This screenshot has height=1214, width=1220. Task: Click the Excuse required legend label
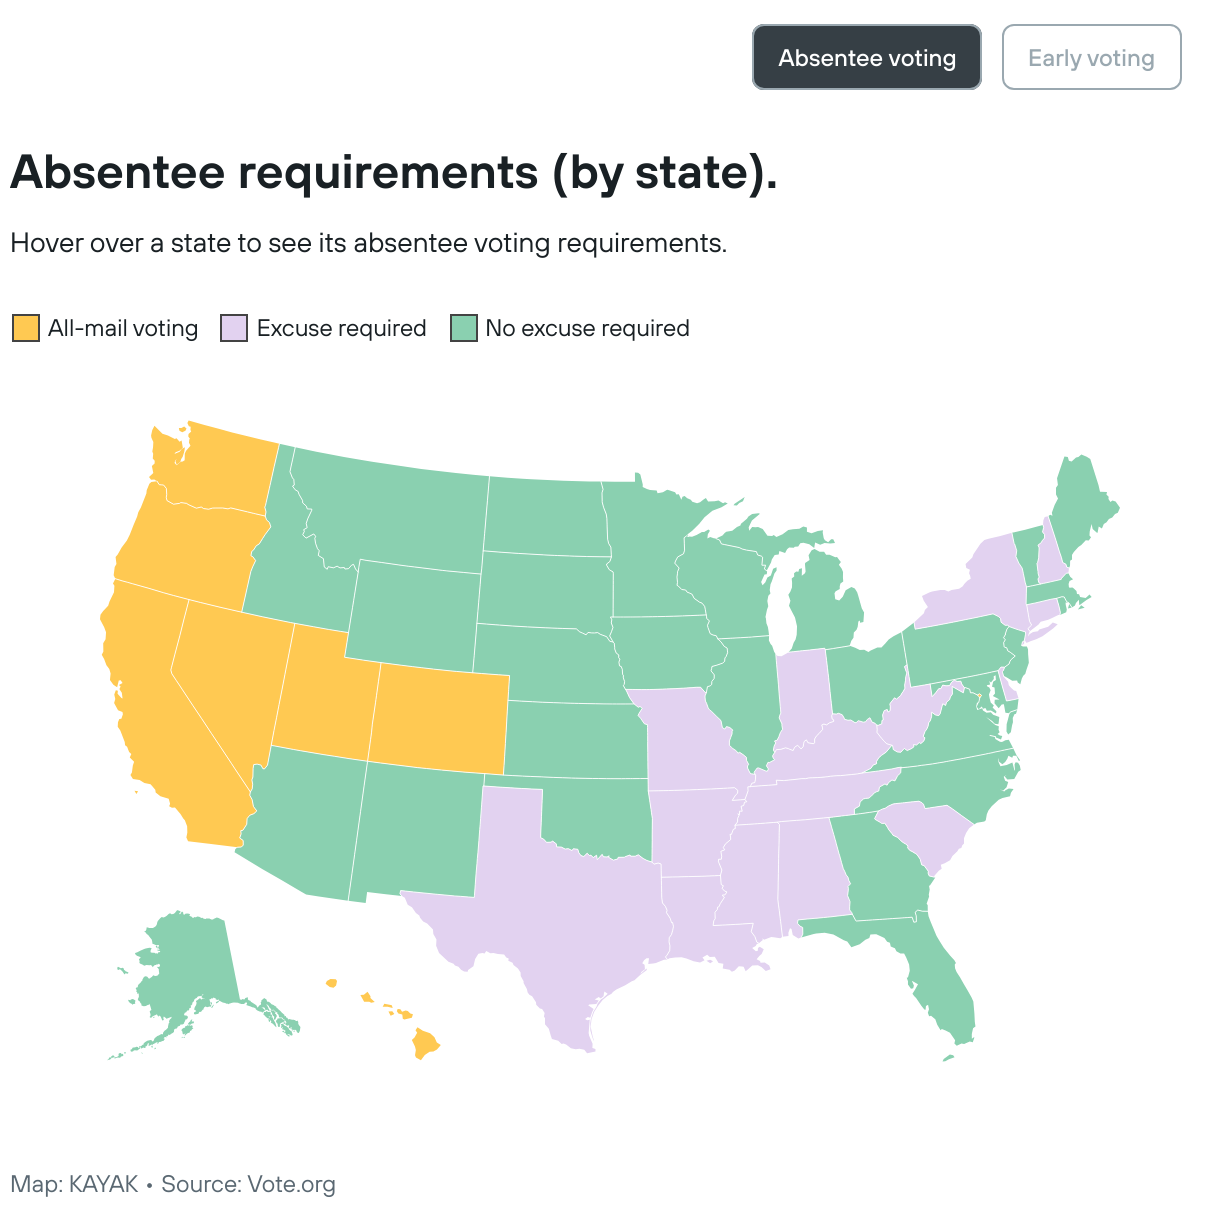point(341,328)
